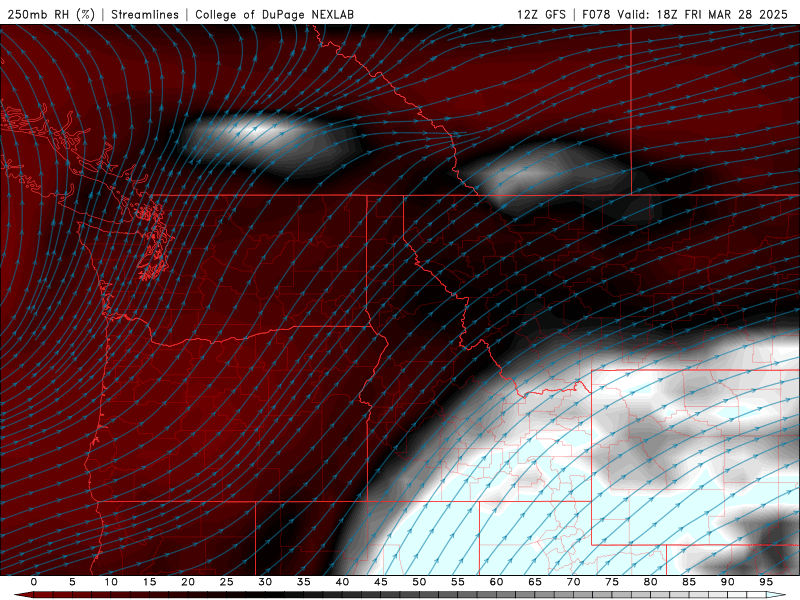The width and height of the screenshot is (800, 600).
Task: Pick the '70' legend value
Action: (x=573, y=582)
